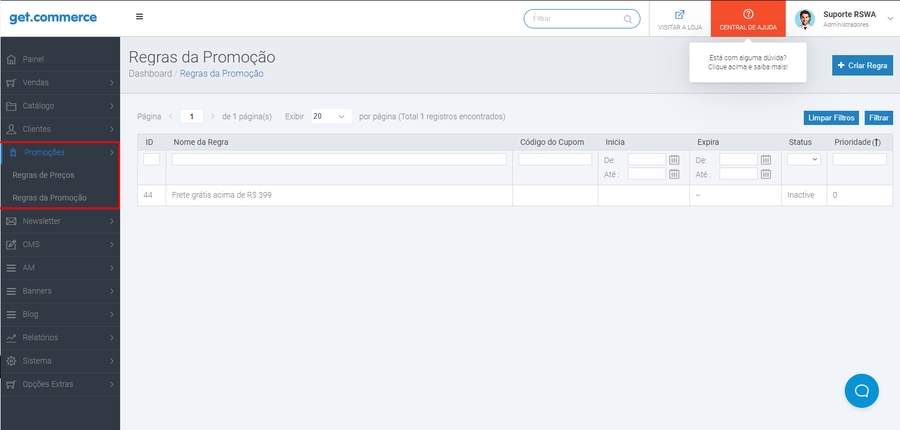This screenshot has width=900, height=430.
Task: Click the Criar Regra button
Action: tap(862, 65)
